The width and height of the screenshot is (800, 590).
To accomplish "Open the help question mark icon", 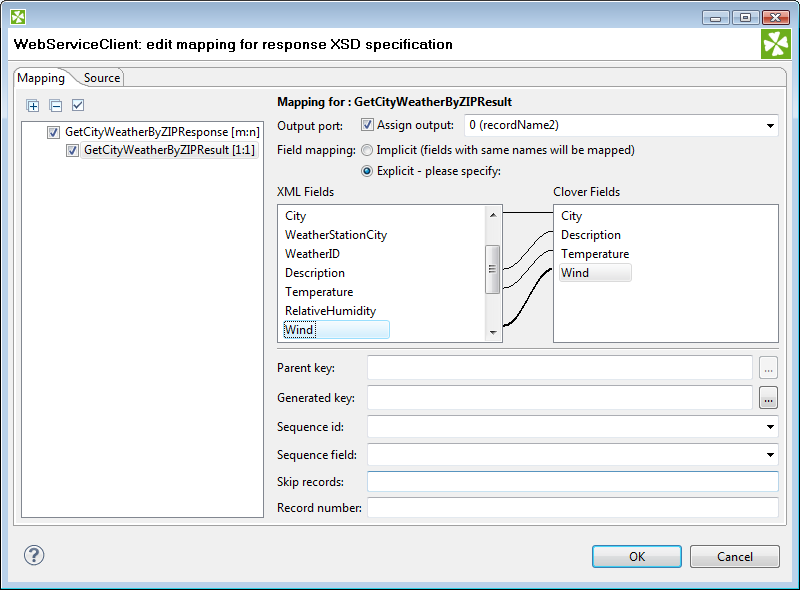I will tap(34, 555).
